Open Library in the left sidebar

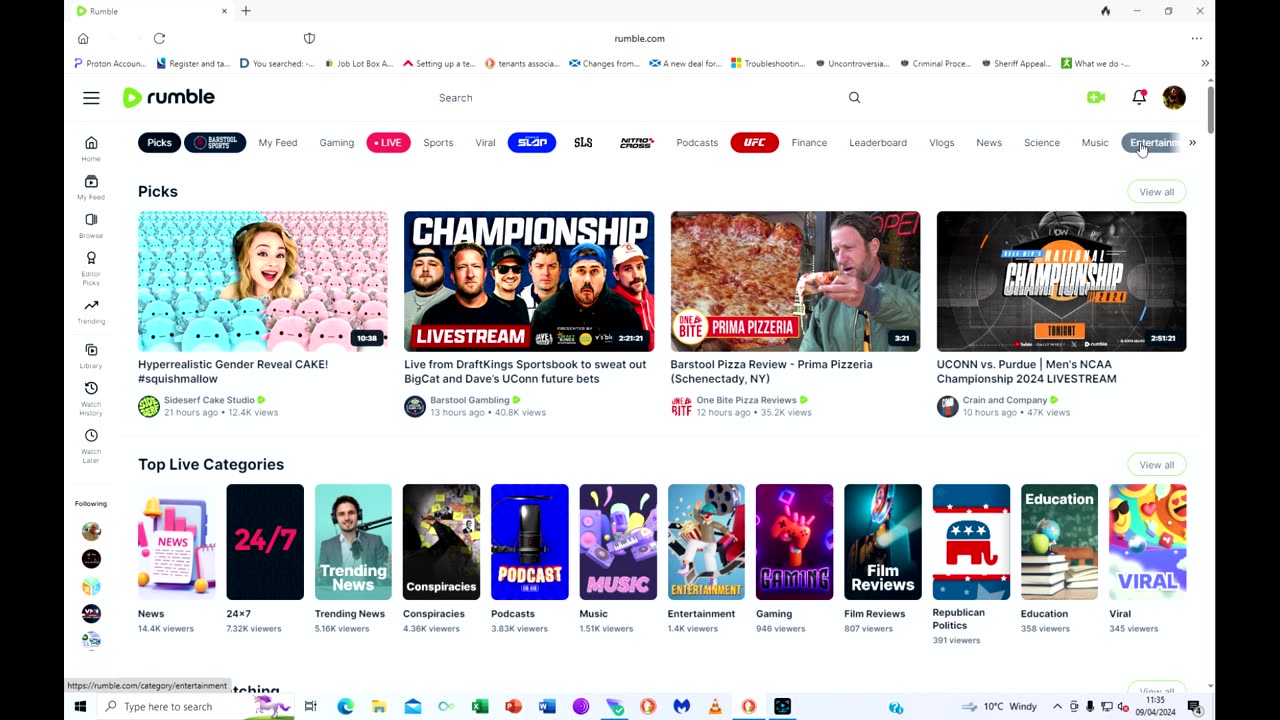click(x=91, y=355)
